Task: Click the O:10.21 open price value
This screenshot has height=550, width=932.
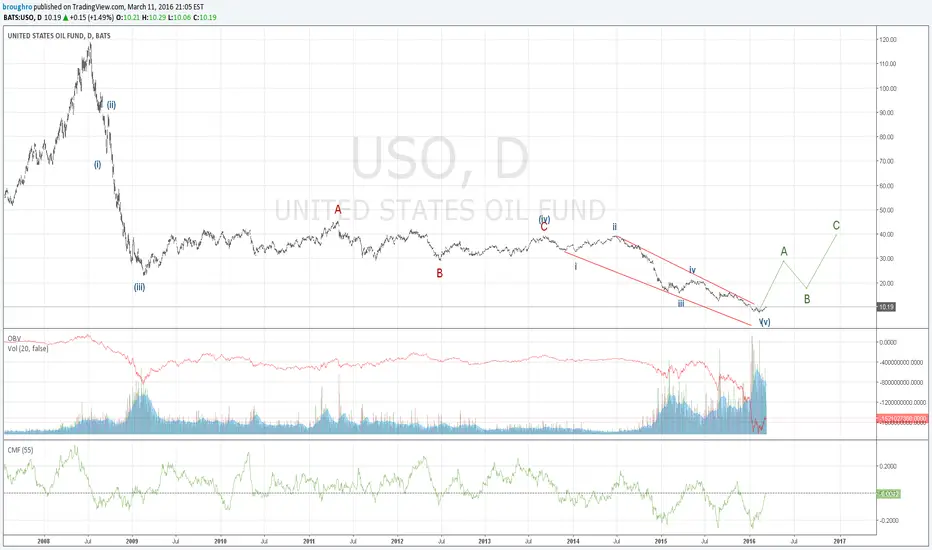Action: [128, 17]
